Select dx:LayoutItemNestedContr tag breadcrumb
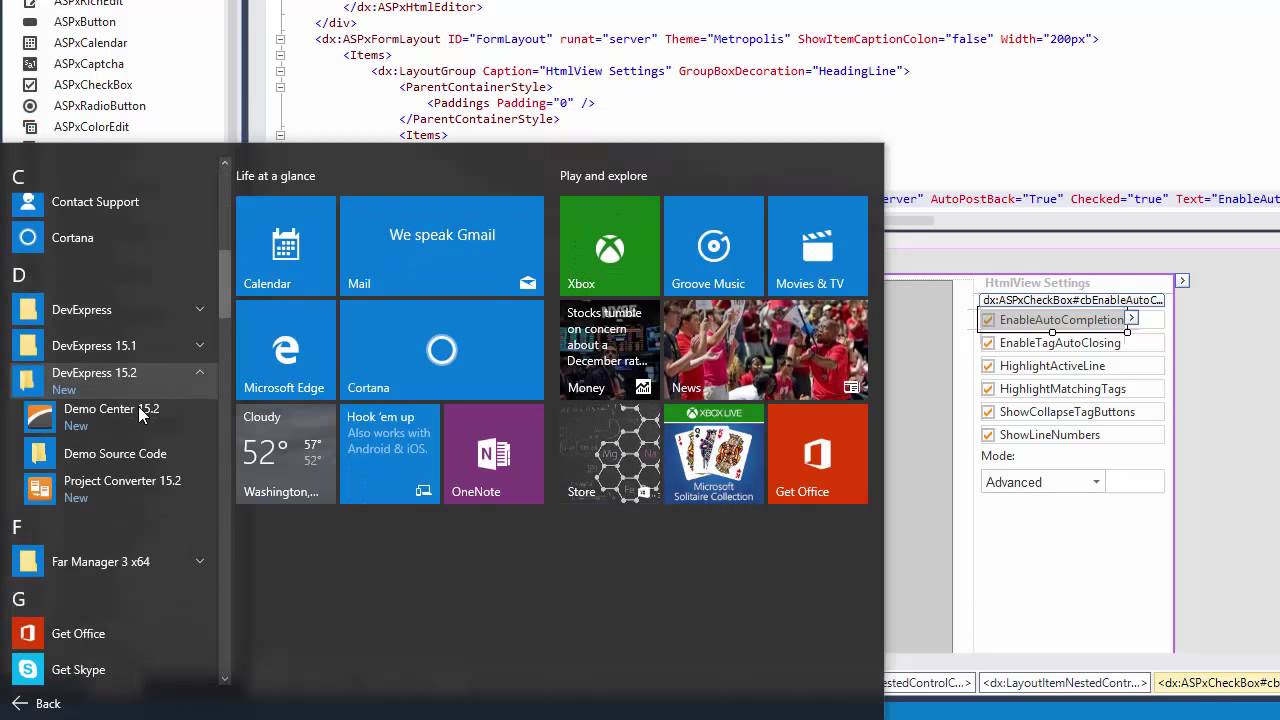The height and width of the screenshot is (720, 1280). [1064, 683]
